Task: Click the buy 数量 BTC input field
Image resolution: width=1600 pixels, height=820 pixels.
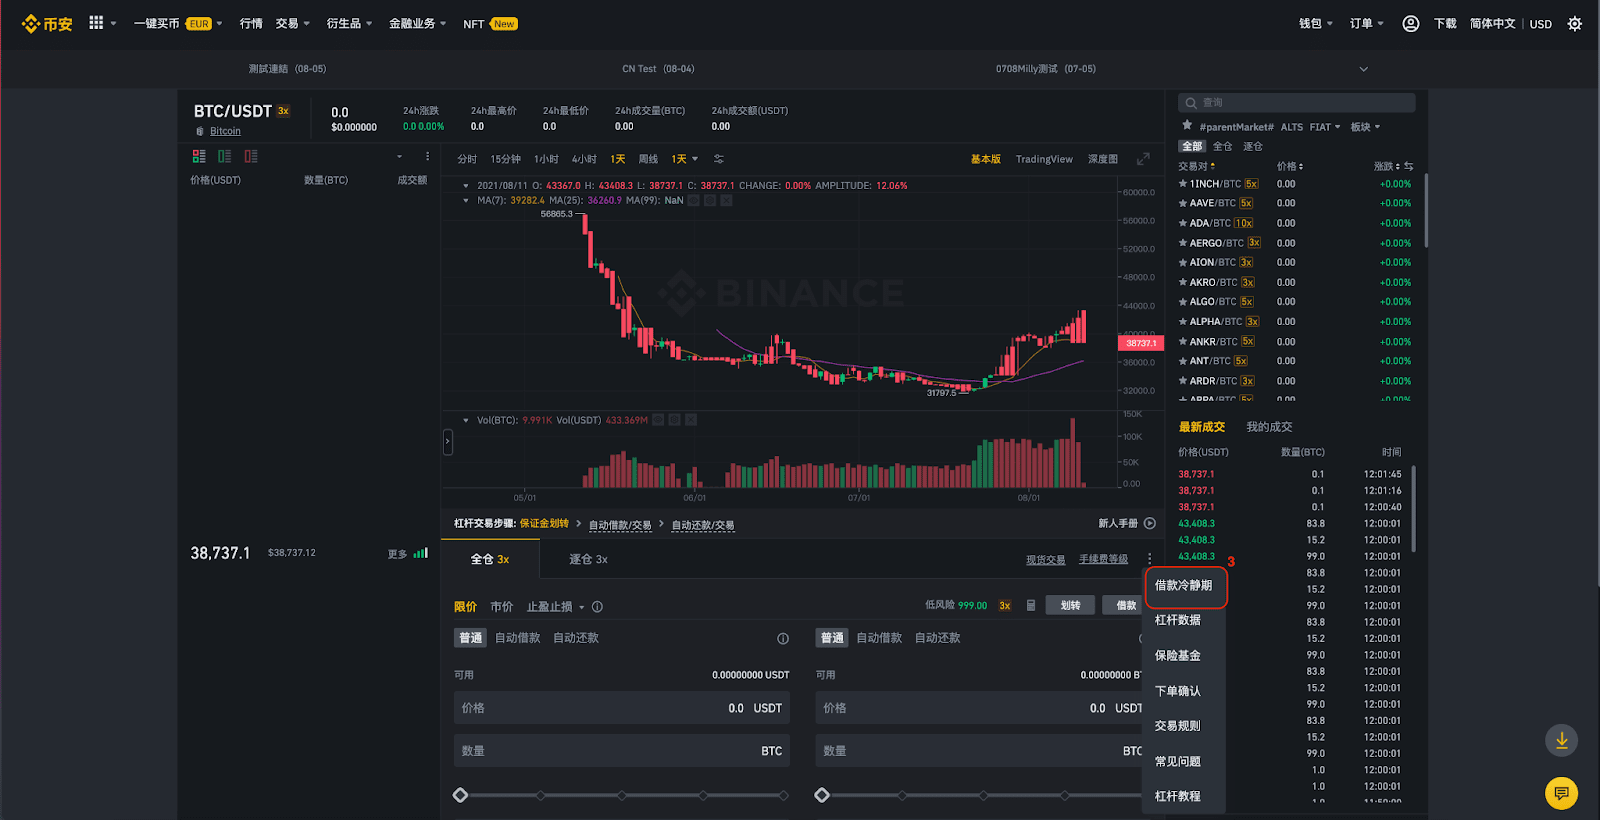Action: coord(622,751)
